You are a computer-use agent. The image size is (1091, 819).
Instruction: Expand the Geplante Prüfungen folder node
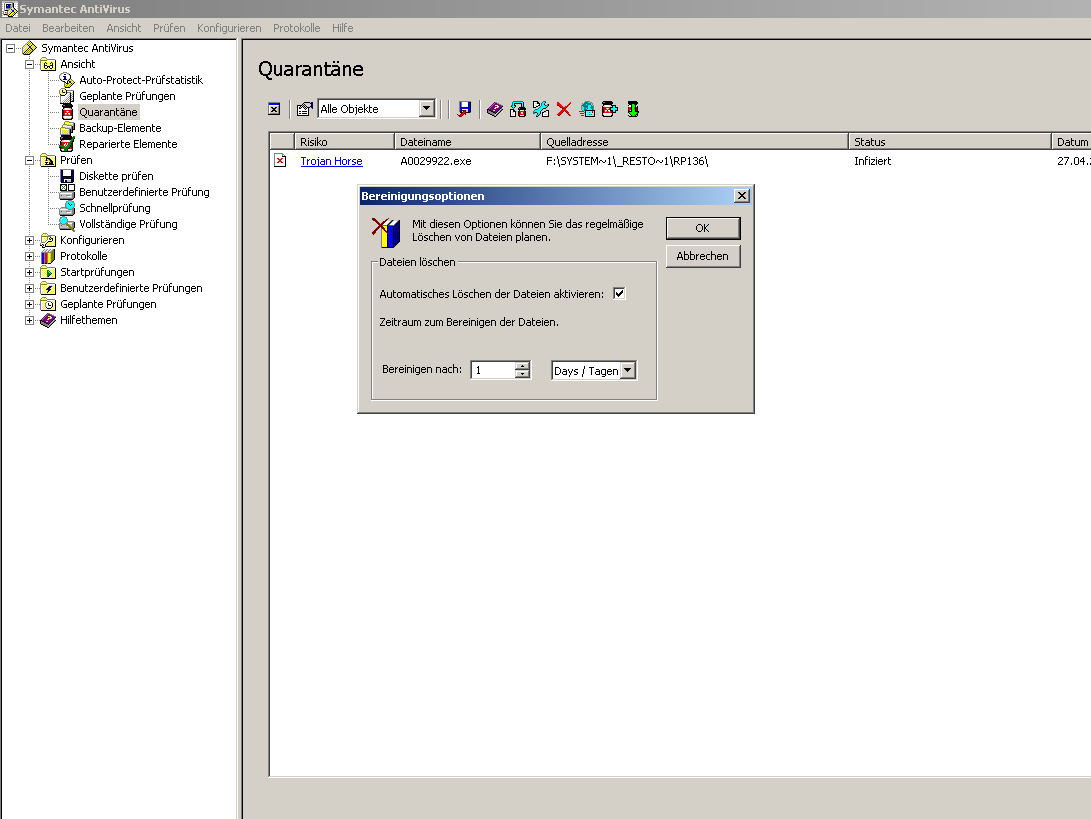click(29, 304)
